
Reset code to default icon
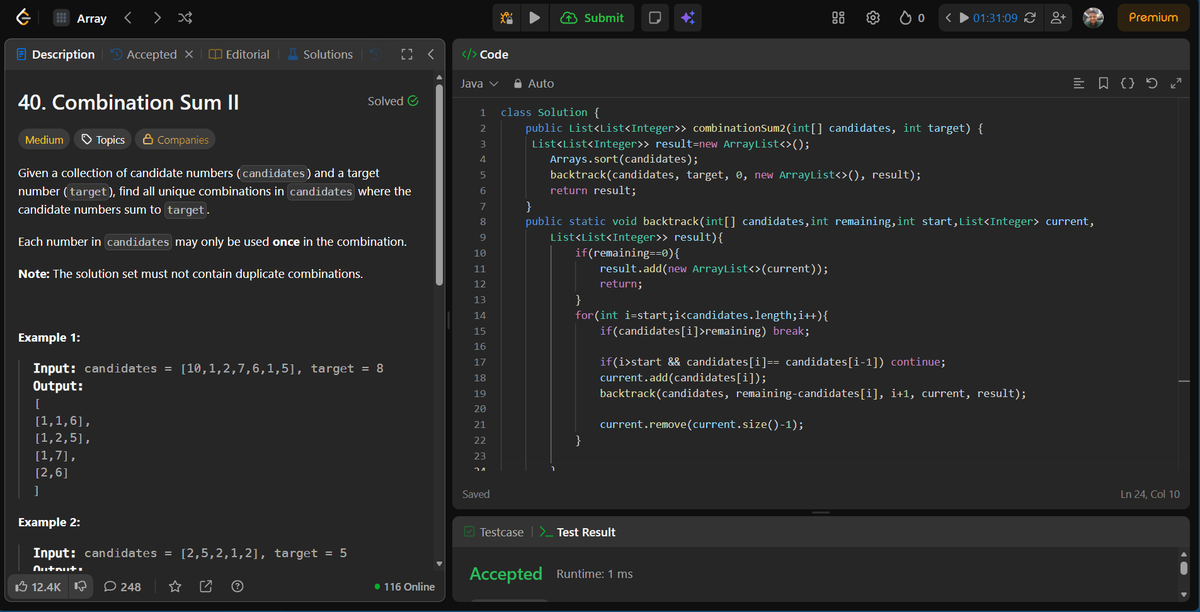tap(1151, 83)
